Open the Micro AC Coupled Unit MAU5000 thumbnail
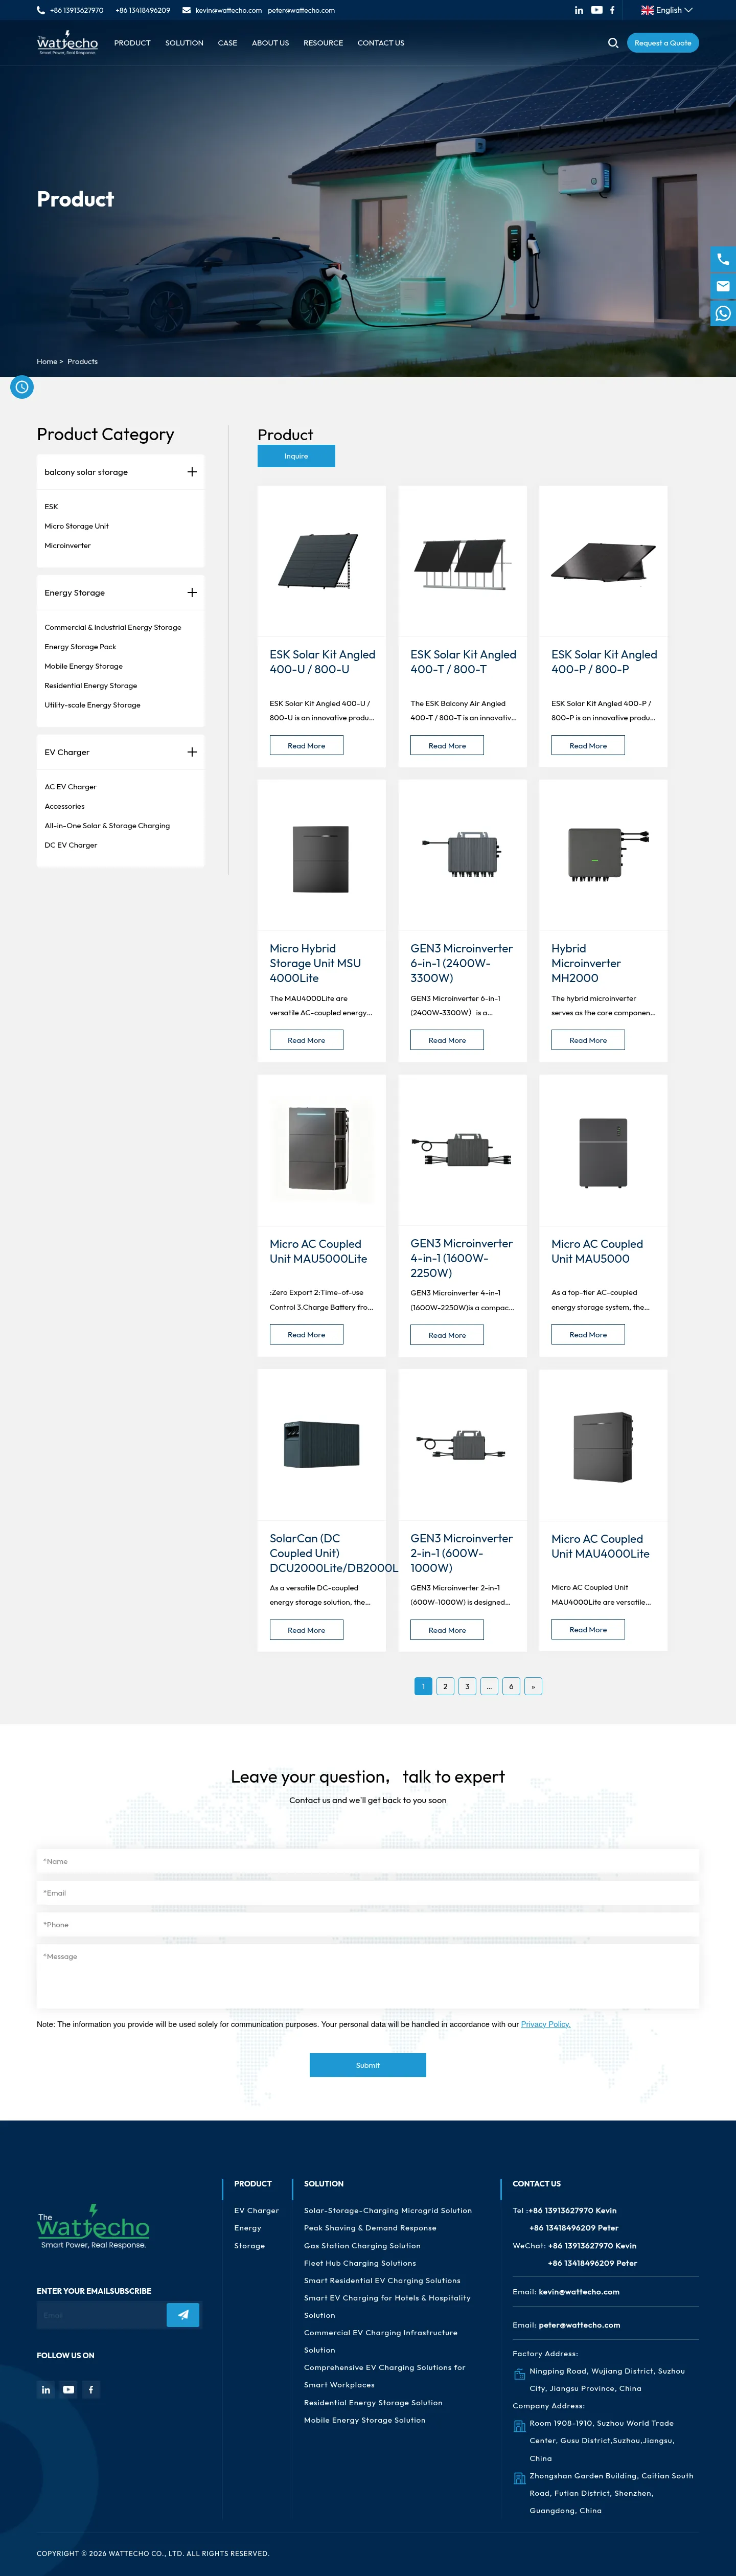This screenshot has width=736, height=2576. click(603, 1151)
